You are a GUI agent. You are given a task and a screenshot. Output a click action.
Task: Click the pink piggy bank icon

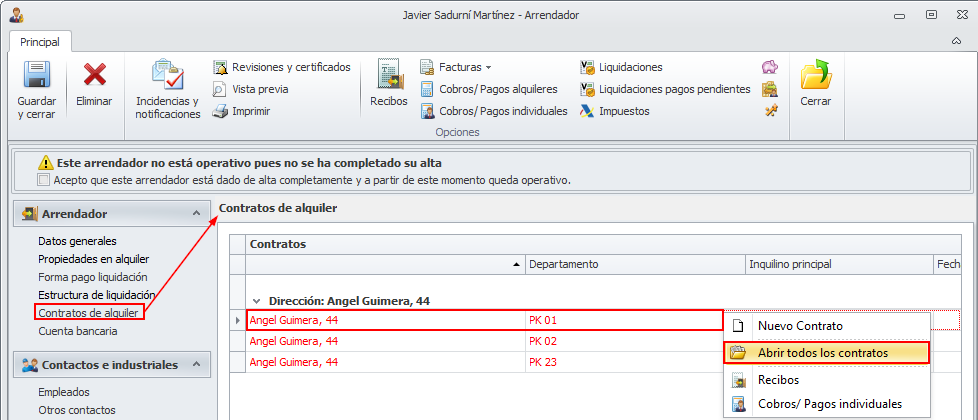click(x=770, y=67)
